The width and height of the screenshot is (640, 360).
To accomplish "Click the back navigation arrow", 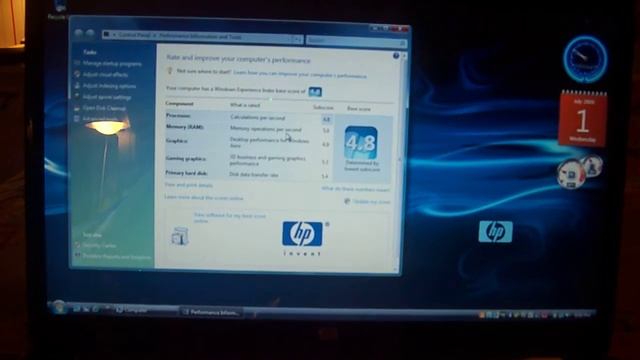I will [x=79, y=33].
